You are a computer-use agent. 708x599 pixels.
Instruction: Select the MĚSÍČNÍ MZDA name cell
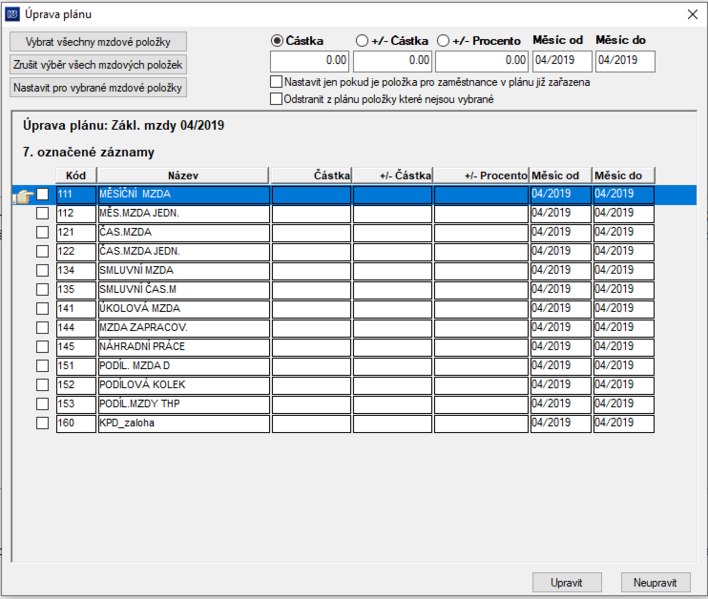point(184,195)
